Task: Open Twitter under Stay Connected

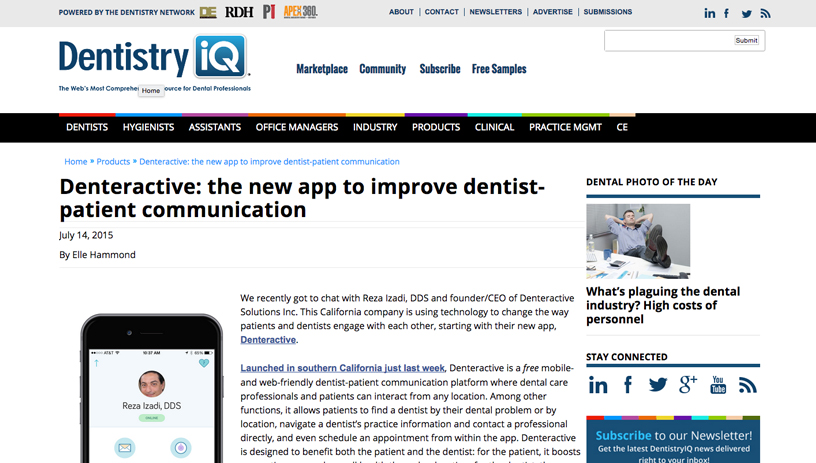Action: click(658, 385)
